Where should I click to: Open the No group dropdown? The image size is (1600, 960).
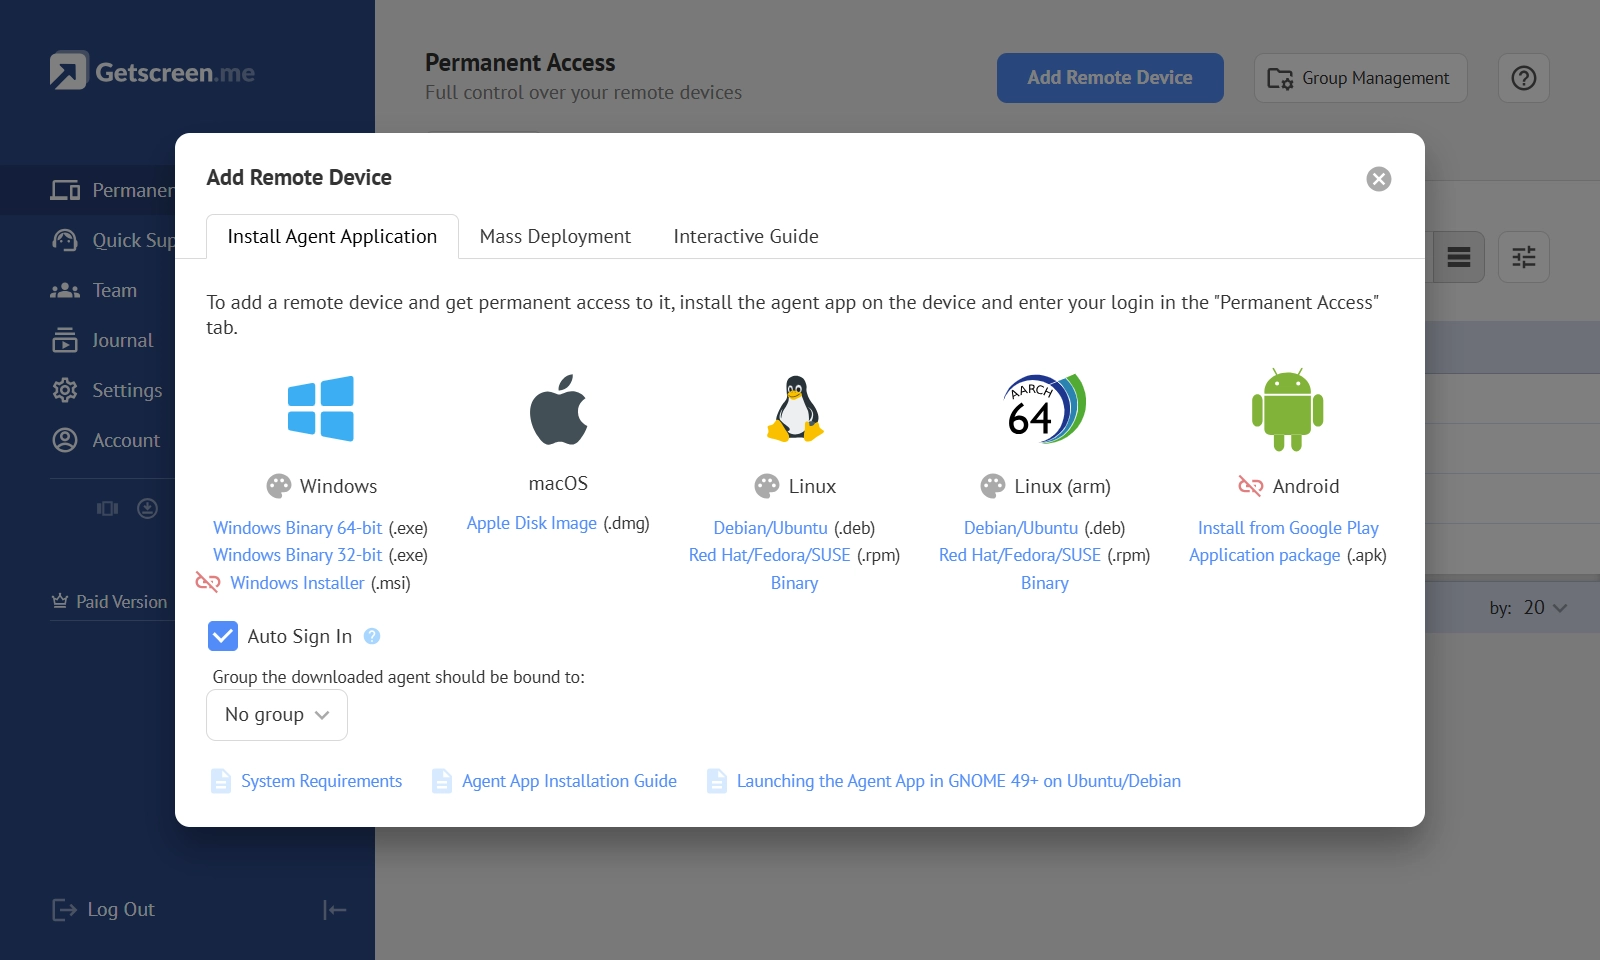277,715
